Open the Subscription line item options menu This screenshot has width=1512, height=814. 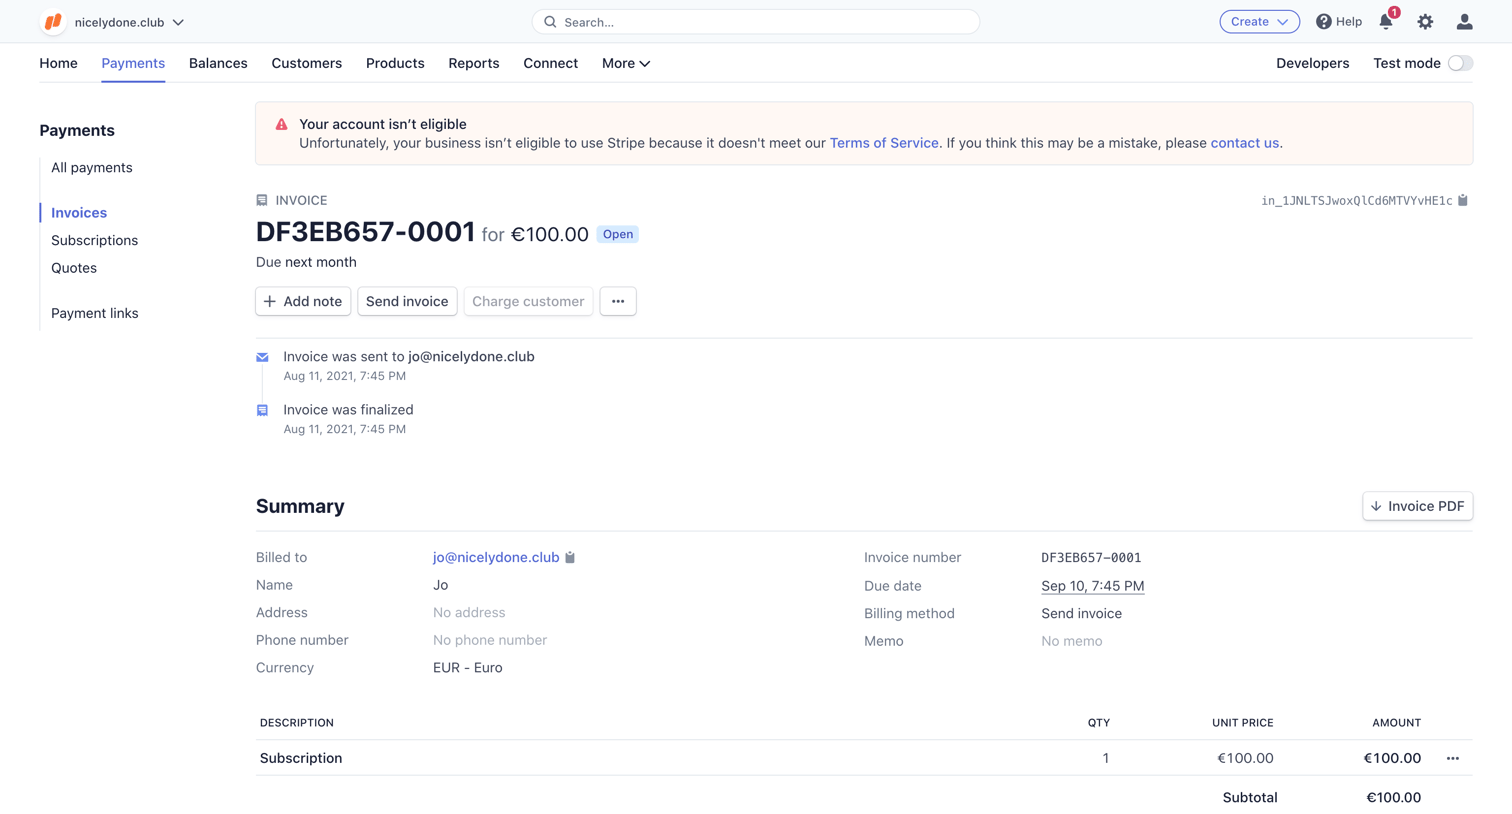pyautogui.click(x=1453, y=758)
